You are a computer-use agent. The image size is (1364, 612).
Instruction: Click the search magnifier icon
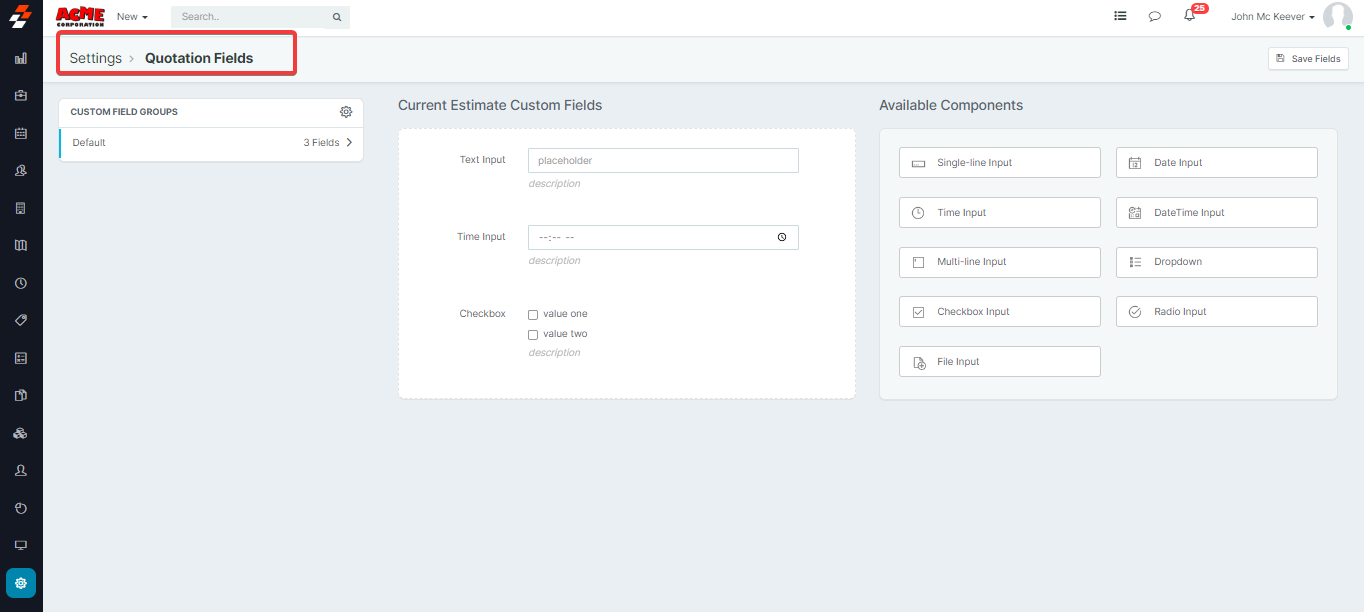pos(337,17)
